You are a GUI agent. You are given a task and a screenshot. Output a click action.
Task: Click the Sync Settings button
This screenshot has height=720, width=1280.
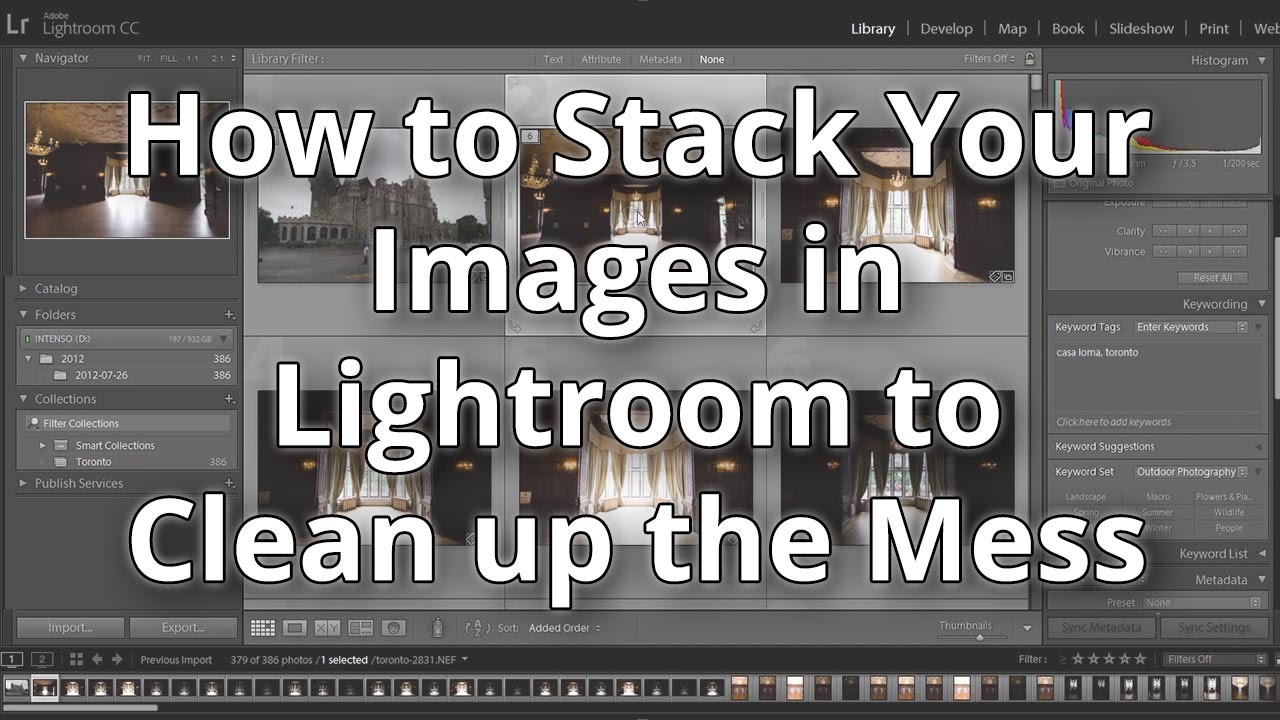(x=1214, y=628)
